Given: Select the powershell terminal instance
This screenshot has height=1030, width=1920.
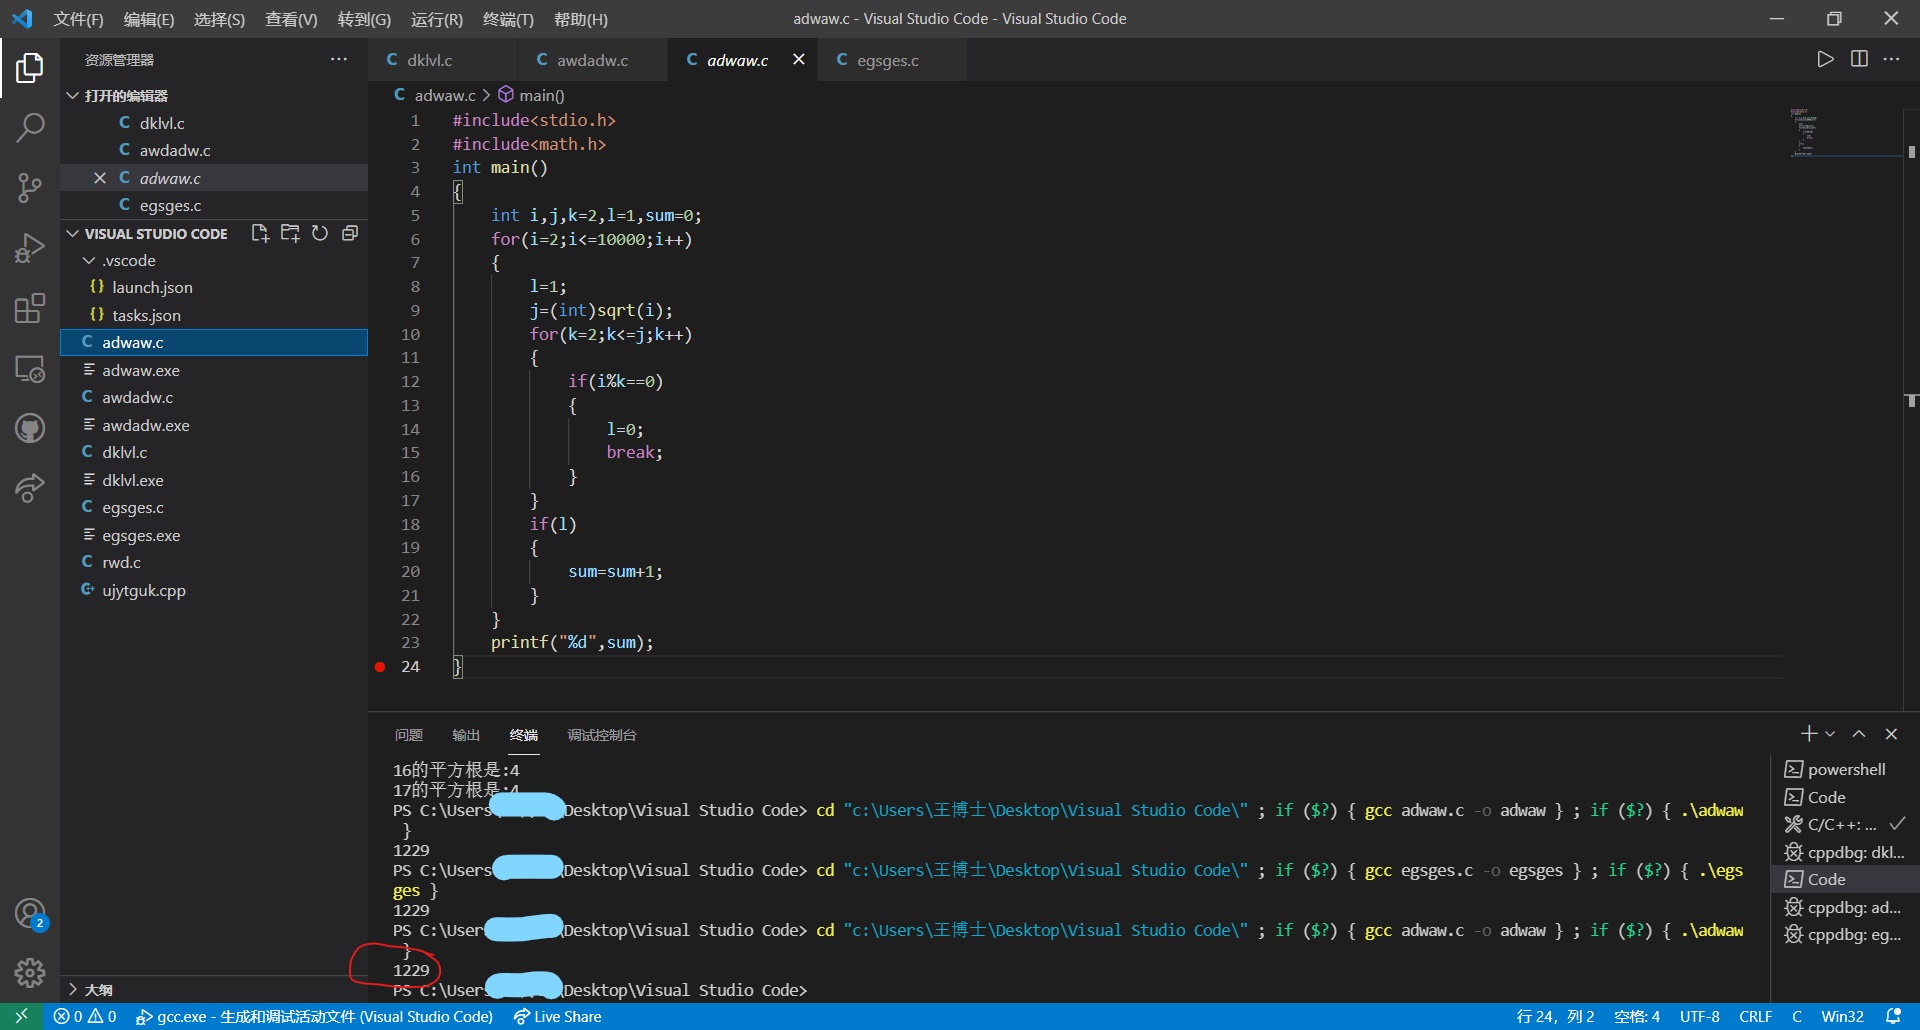Looking at the screenshot, I should (1845, 769).
